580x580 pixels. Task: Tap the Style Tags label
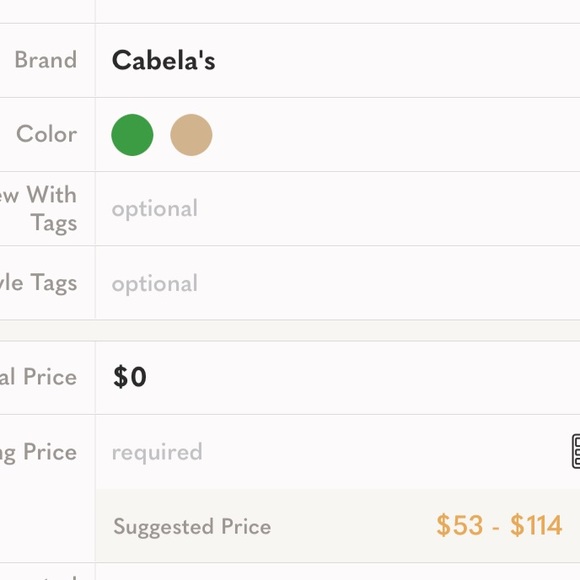38,283
